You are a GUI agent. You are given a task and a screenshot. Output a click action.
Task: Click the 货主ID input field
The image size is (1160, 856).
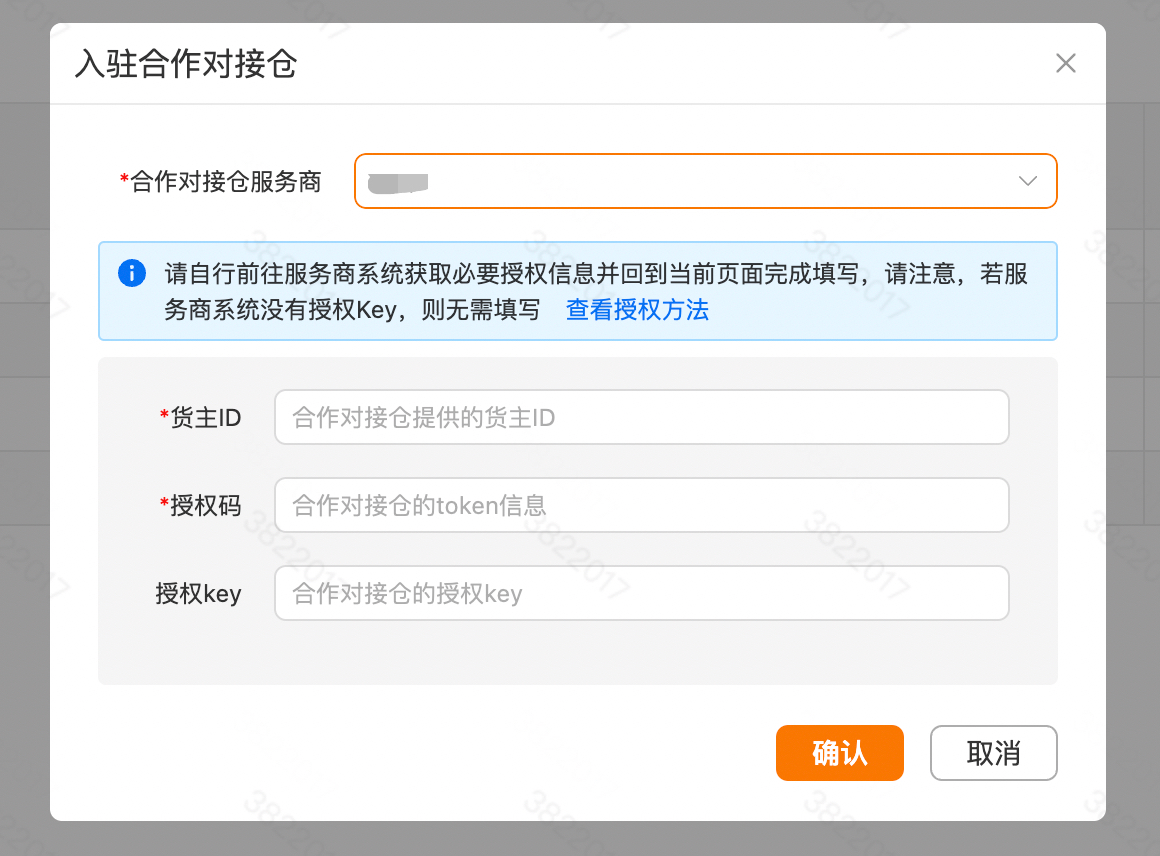(641, 417)
